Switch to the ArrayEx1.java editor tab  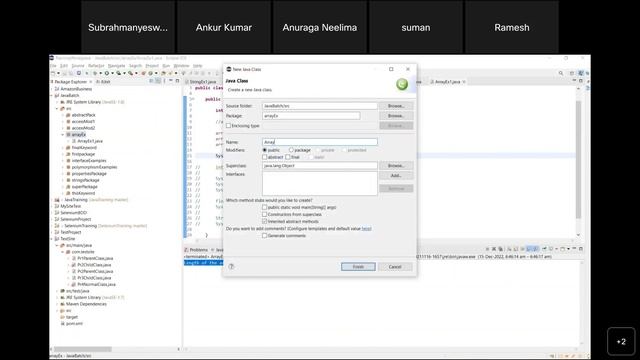[447, 82]
